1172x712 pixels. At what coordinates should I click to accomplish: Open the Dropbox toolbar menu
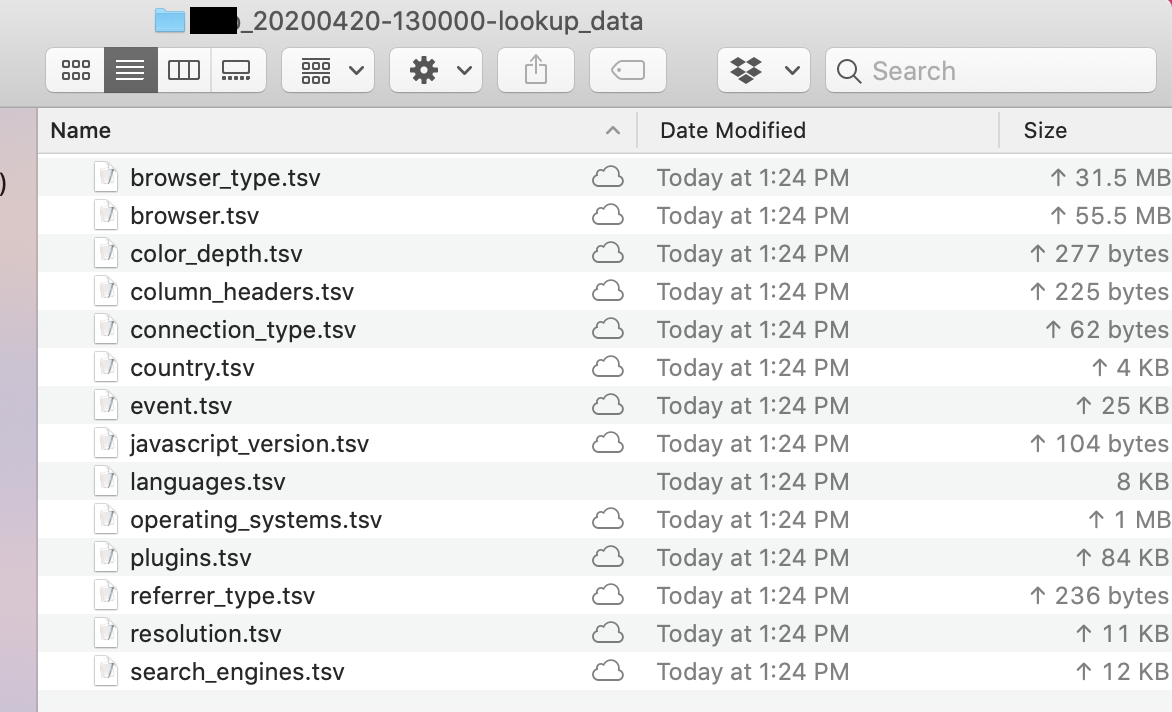[x=764, y=70]
